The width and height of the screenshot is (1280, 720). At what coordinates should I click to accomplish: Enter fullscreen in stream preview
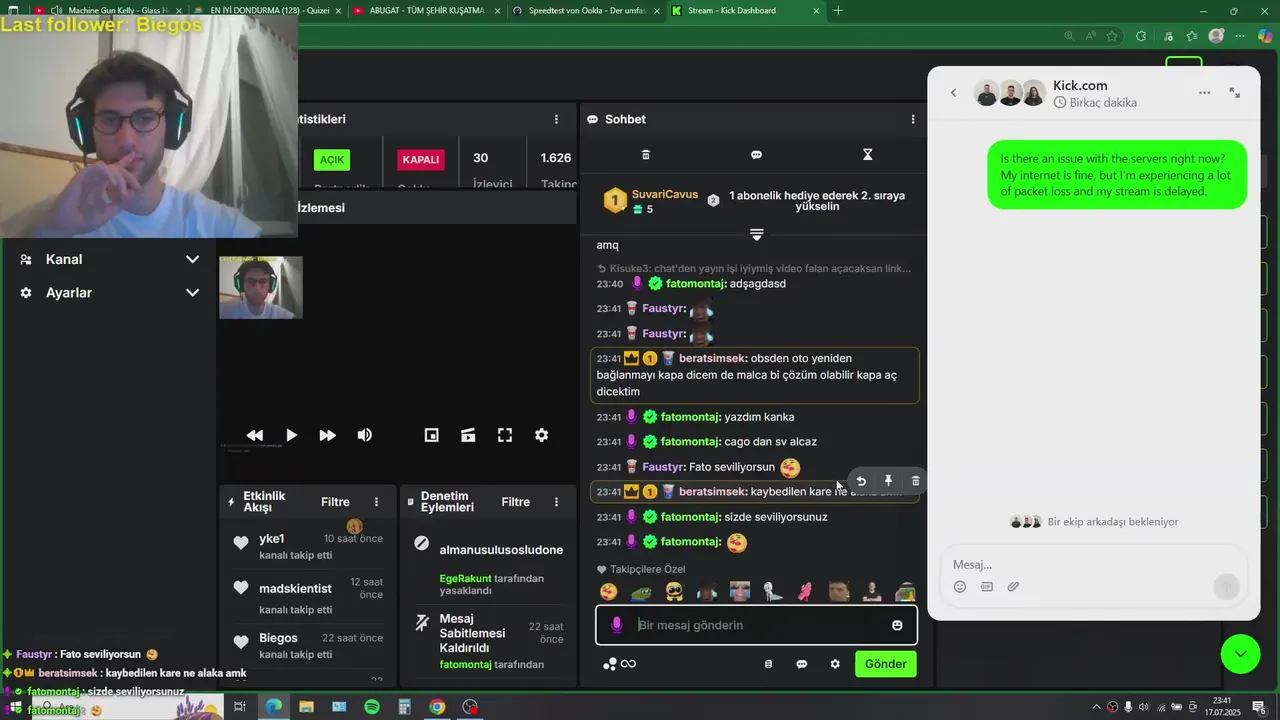(505, 435)
